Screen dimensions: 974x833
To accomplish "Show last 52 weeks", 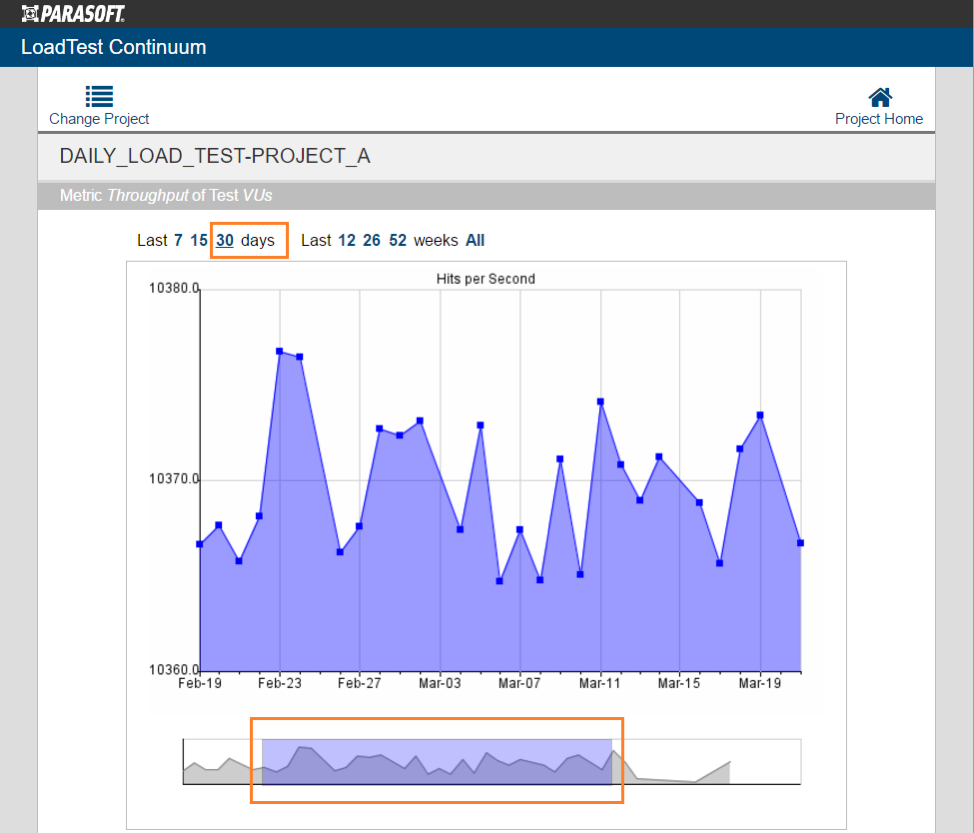I will pos(398,240).
